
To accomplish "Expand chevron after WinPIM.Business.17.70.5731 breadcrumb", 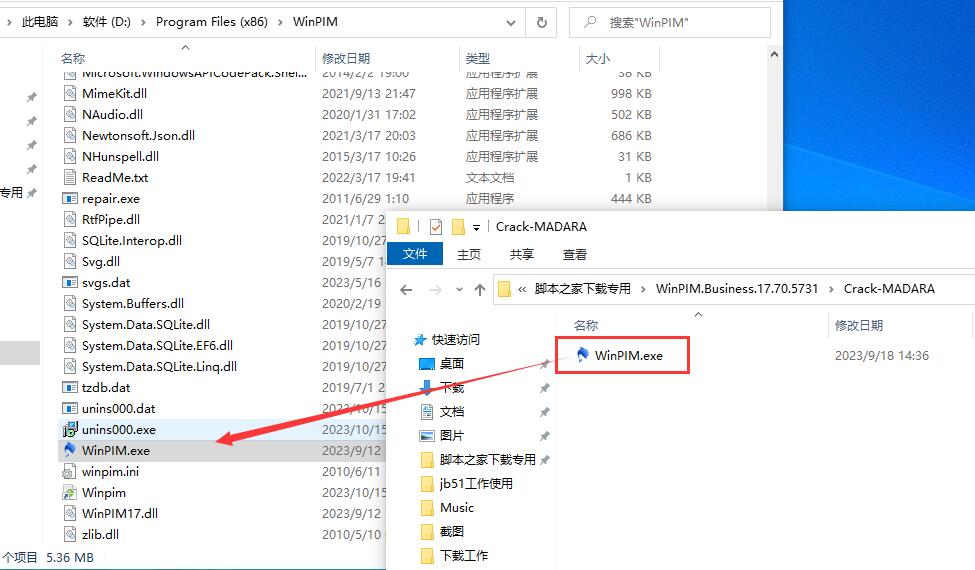I will click(x=831, y=289).
